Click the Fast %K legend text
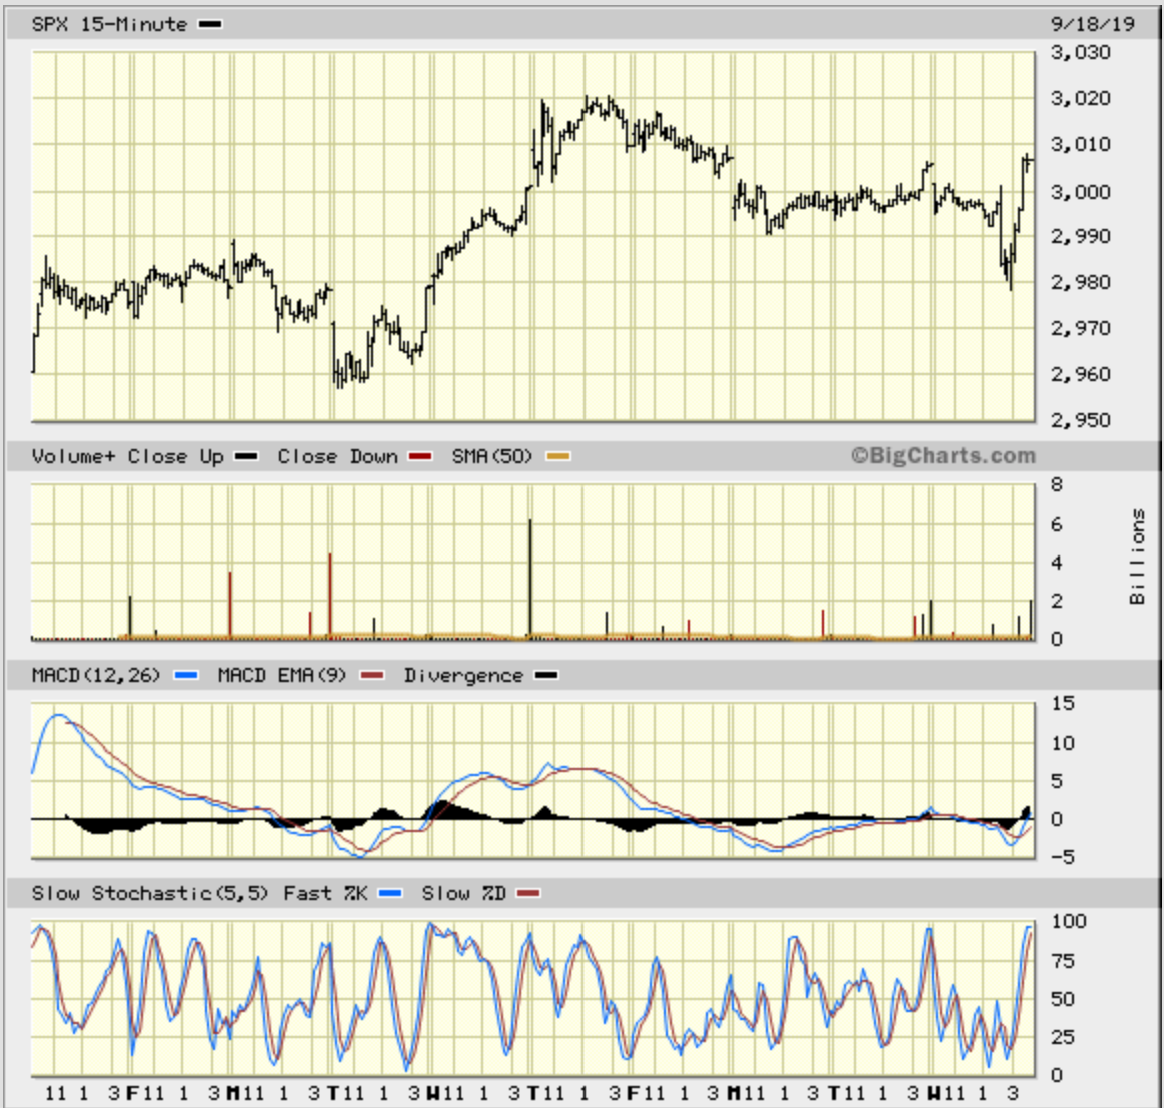 point(325,894)
